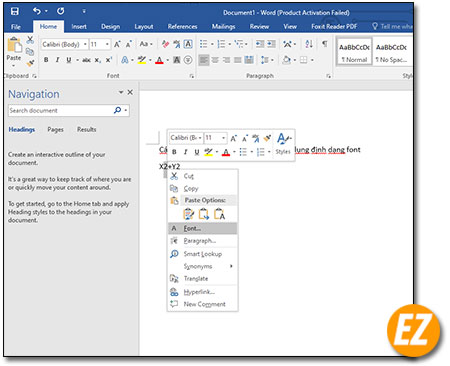Apply yellow text highlight color in ribbon
The image size is (450, 366).
[142, 60]
